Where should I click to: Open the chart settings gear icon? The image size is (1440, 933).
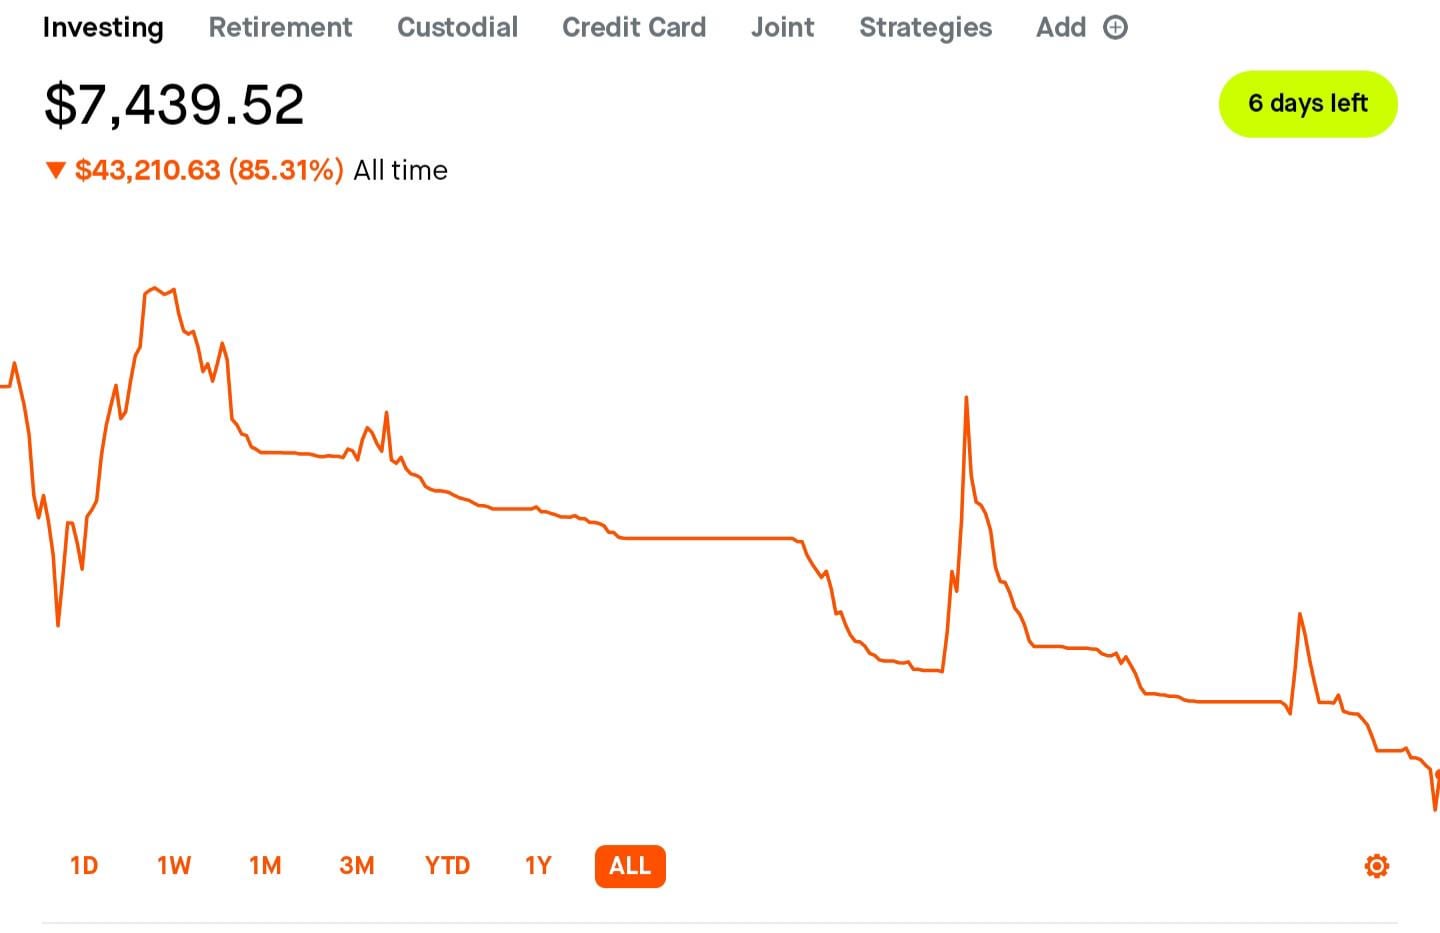tap(1376, 866)
